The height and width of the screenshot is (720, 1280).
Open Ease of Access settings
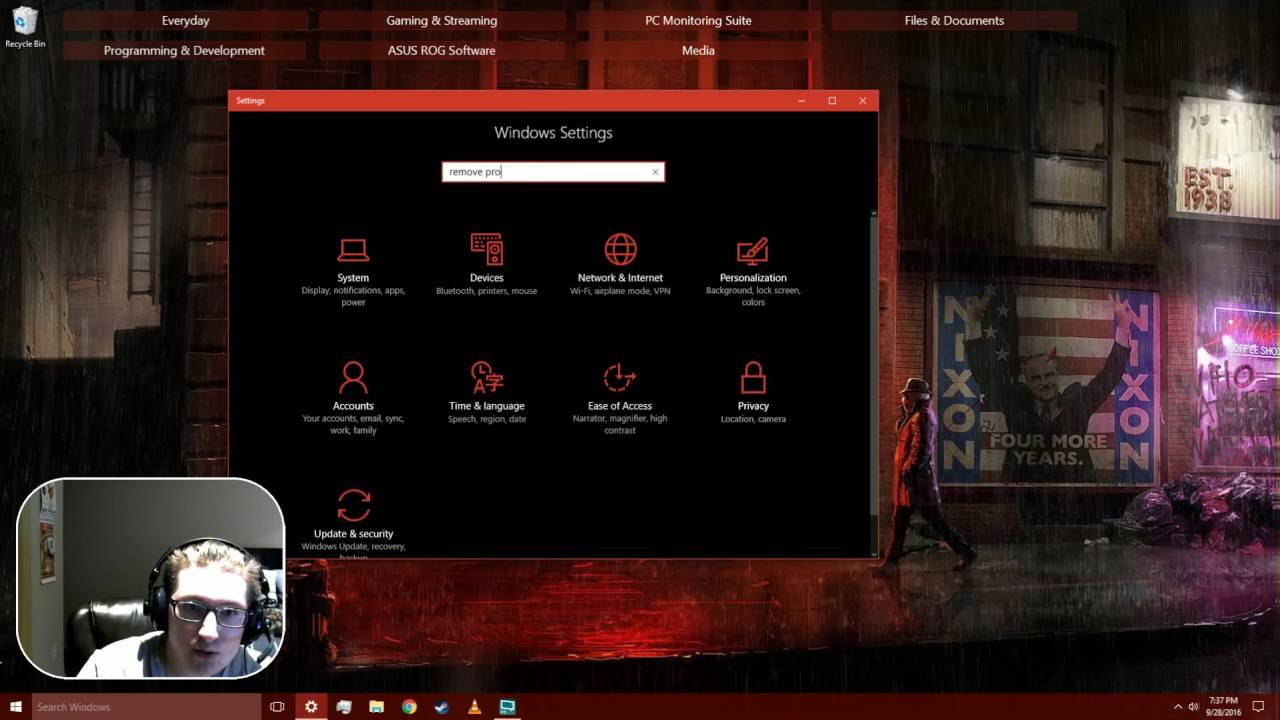point(620,399)
